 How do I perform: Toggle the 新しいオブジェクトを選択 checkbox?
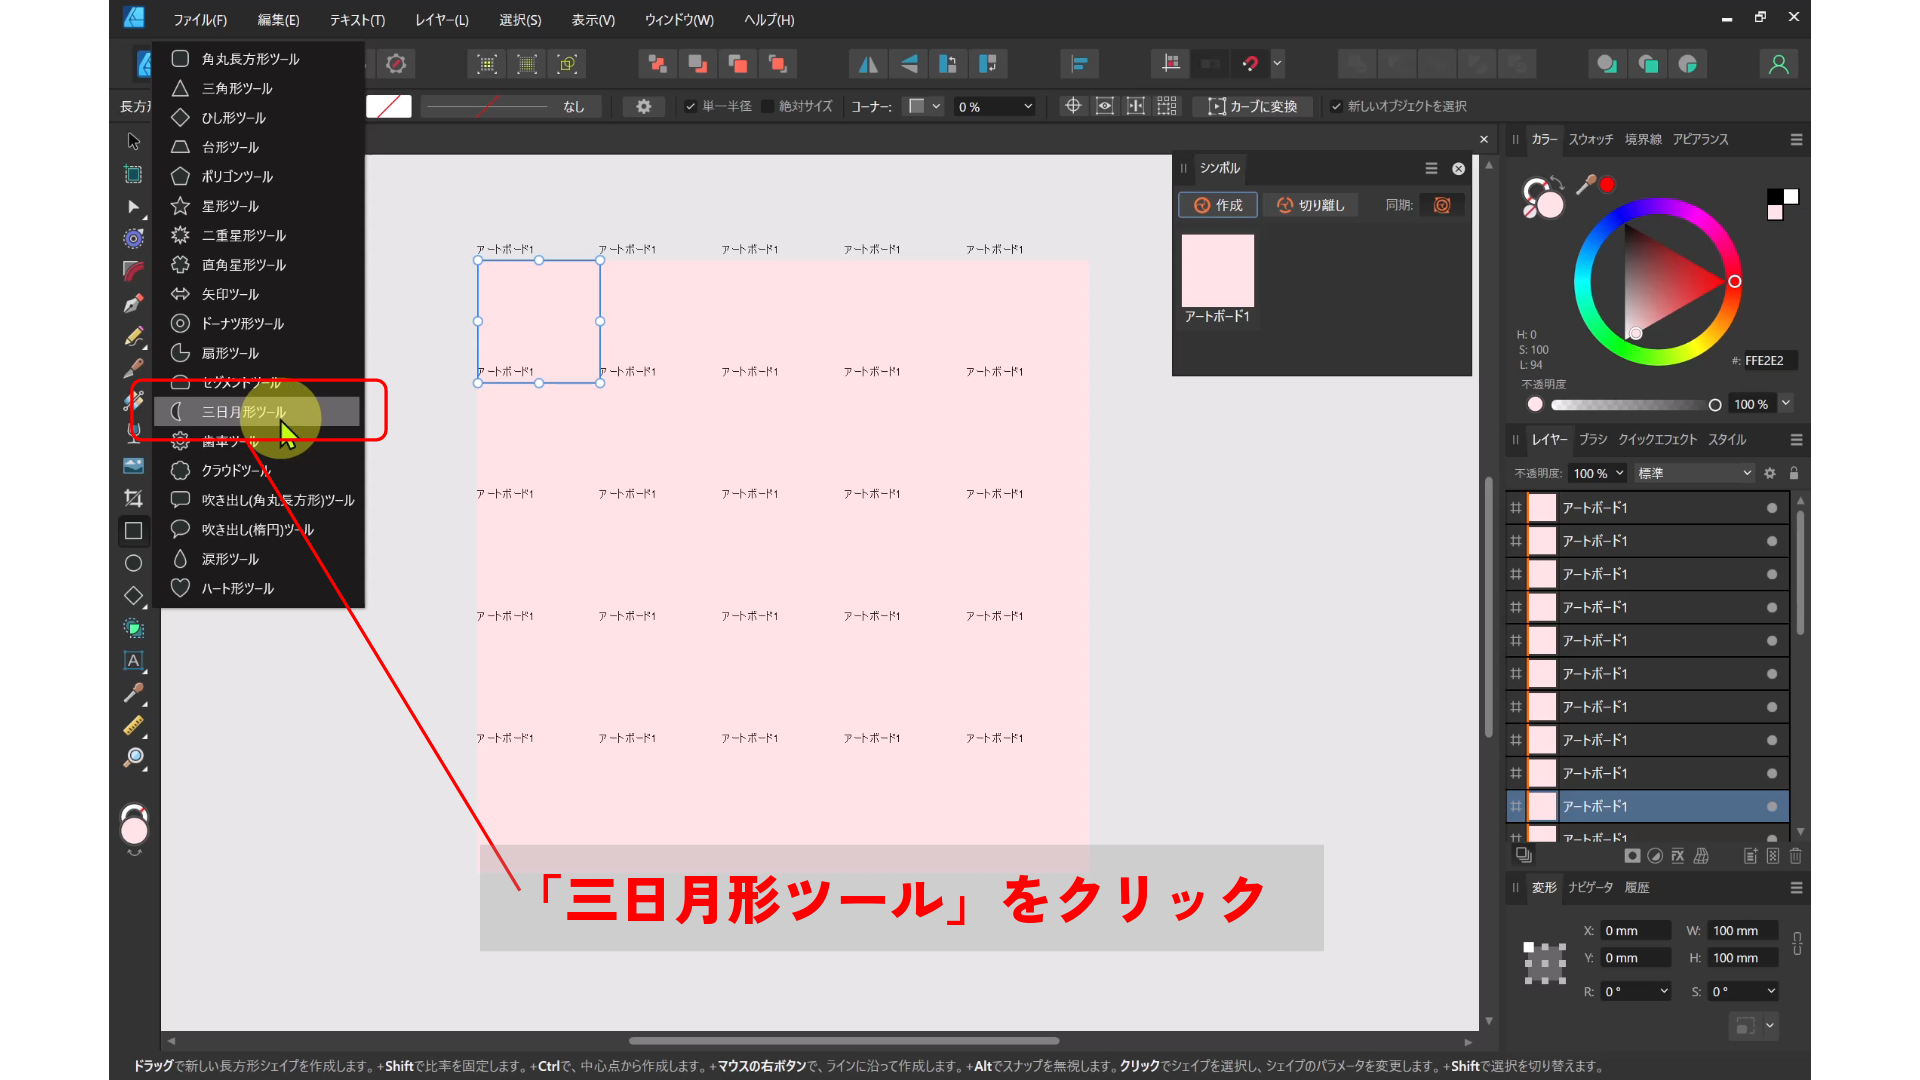click(x=1338, y=105)
